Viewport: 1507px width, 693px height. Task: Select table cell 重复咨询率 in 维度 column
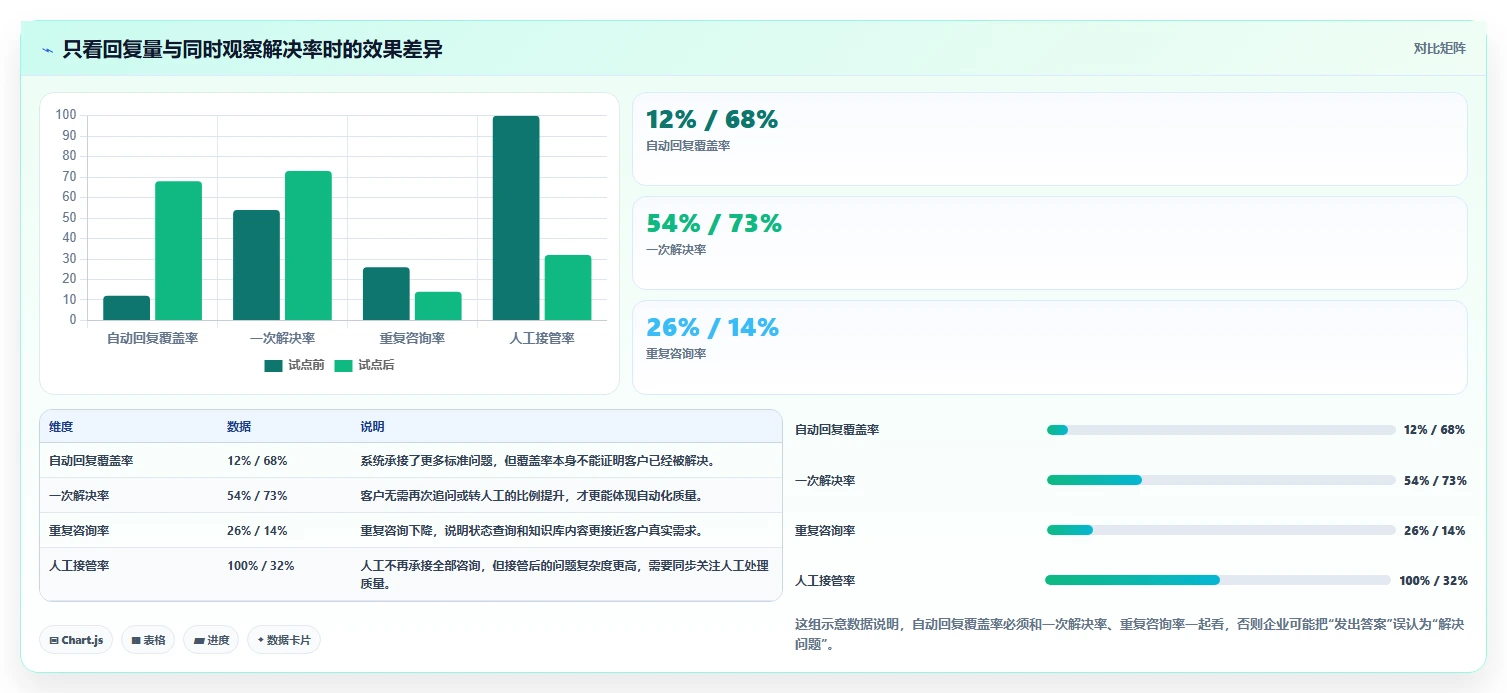click(x=79, y=531)
